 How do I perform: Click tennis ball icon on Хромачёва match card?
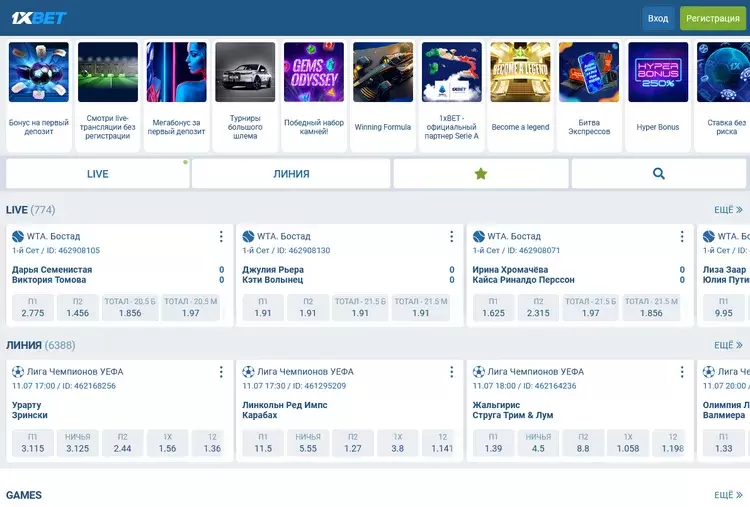(x=478, y=236)
